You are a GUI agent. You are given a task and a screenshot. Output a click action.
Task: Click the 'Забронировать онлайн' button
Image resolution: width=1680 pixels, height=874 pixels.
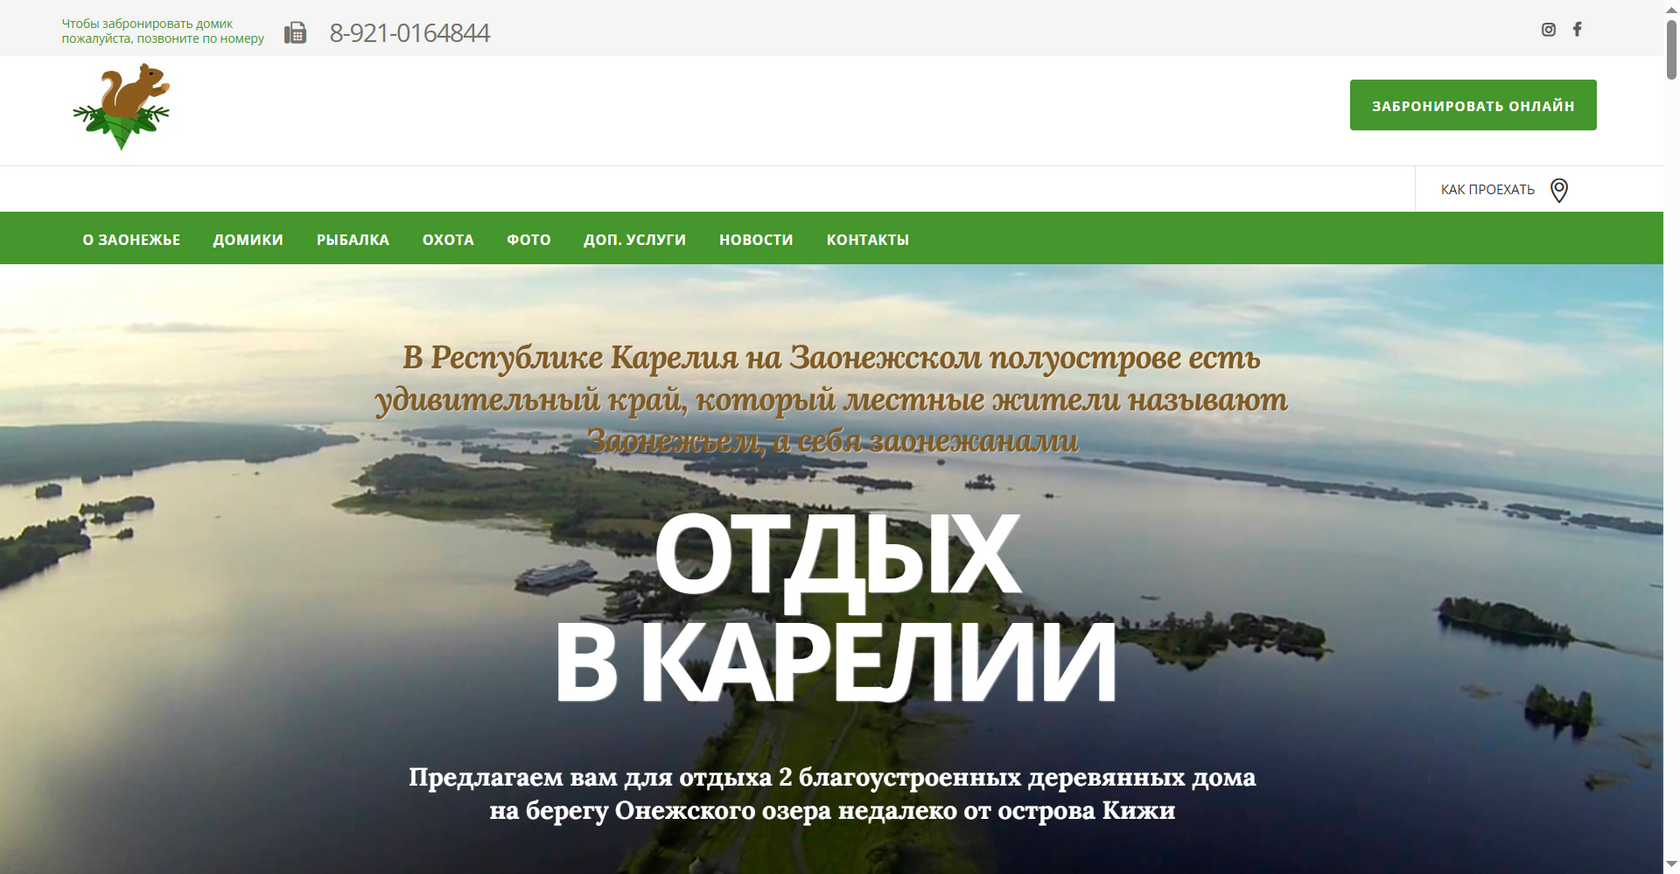[1473, 105]
